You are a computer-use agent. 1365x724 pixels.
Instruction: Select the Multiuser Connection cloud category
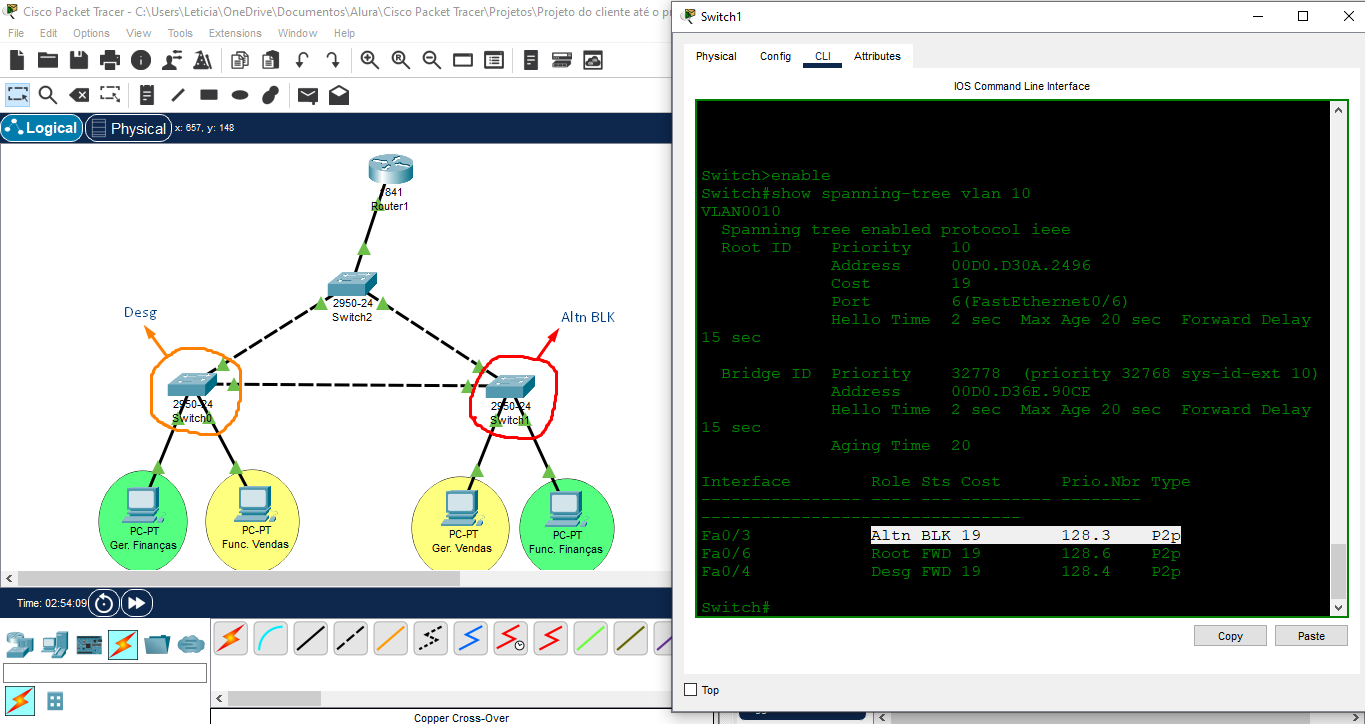[x=191, y=644]
